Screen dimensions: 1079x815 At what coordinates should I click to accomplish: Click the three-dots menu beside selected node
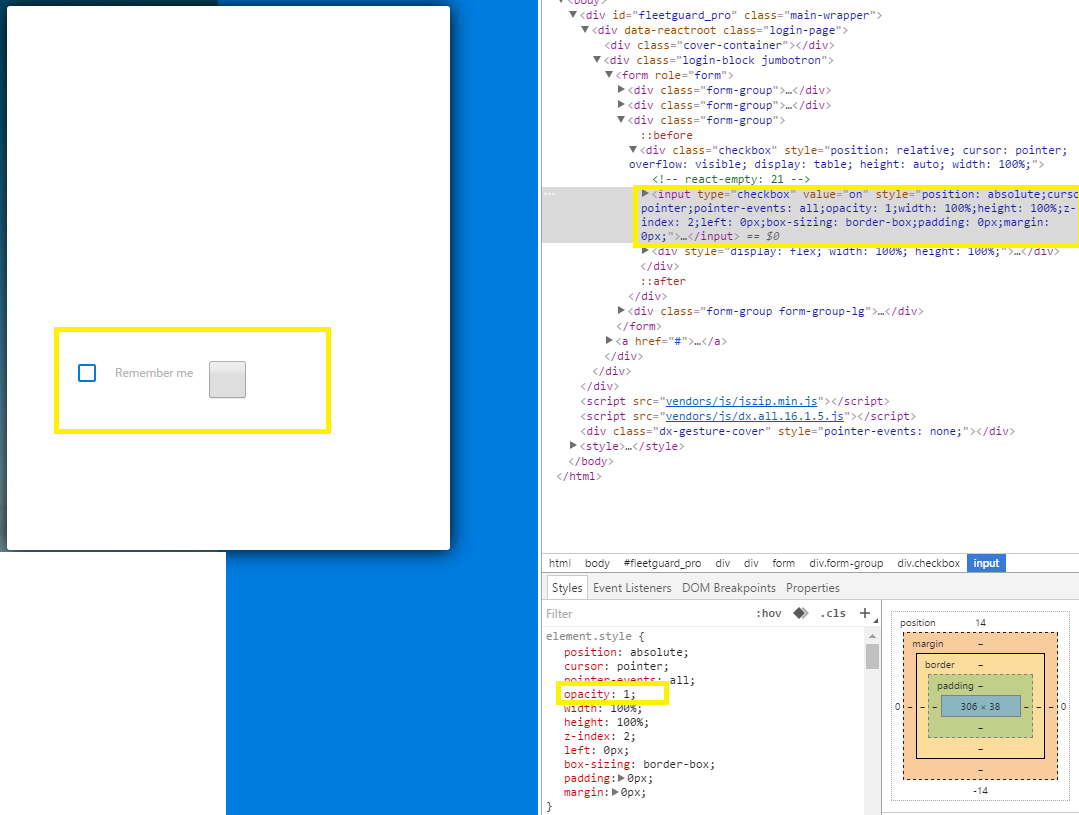(x=549, y=194)
